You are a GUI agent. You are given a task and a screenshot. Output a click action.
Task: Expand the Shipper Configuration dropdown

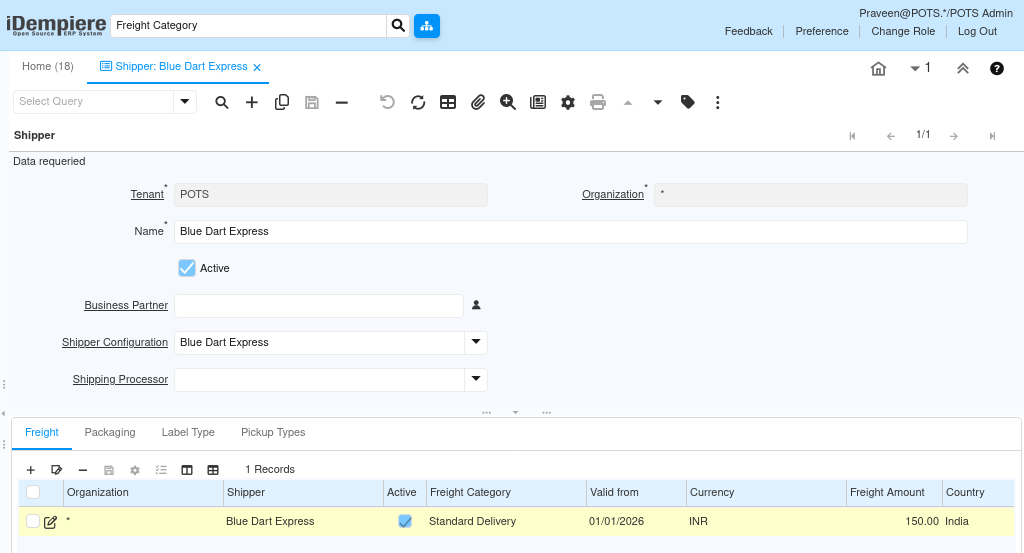tap(476, 342)
